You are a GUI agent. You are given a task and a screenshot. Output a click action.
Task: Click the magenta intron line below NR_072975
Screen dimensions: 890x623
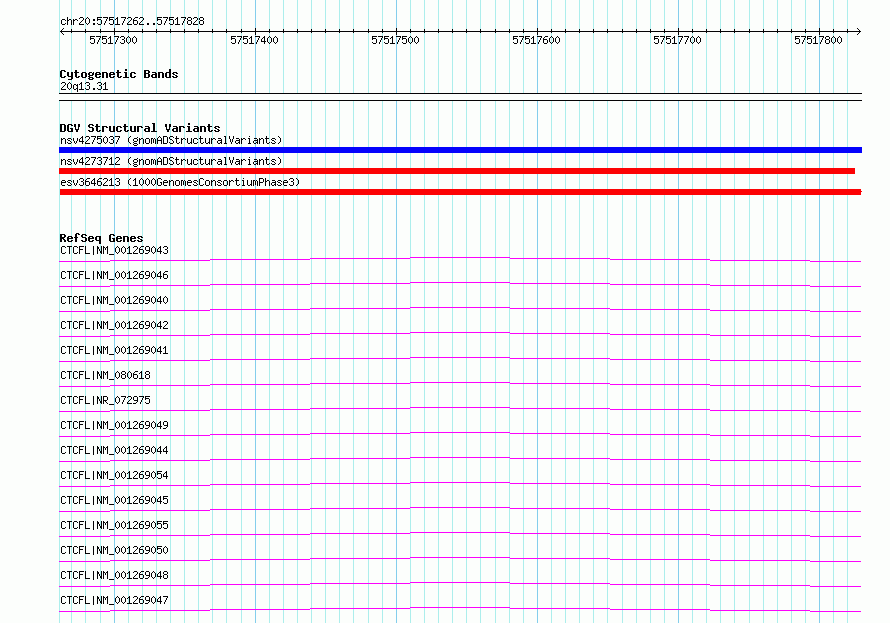click(x=460, y=409)
